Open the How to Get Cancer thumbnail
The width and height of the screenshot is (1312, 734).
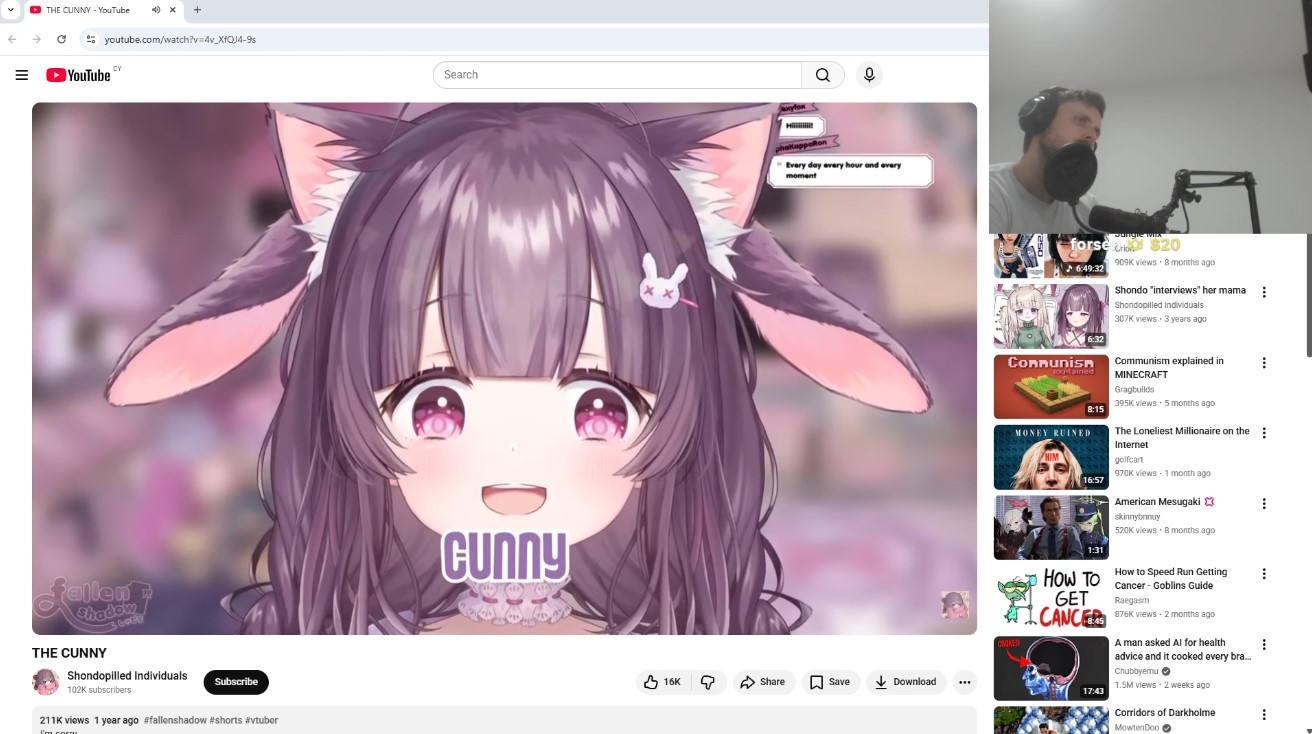[x=1051, y=598]
